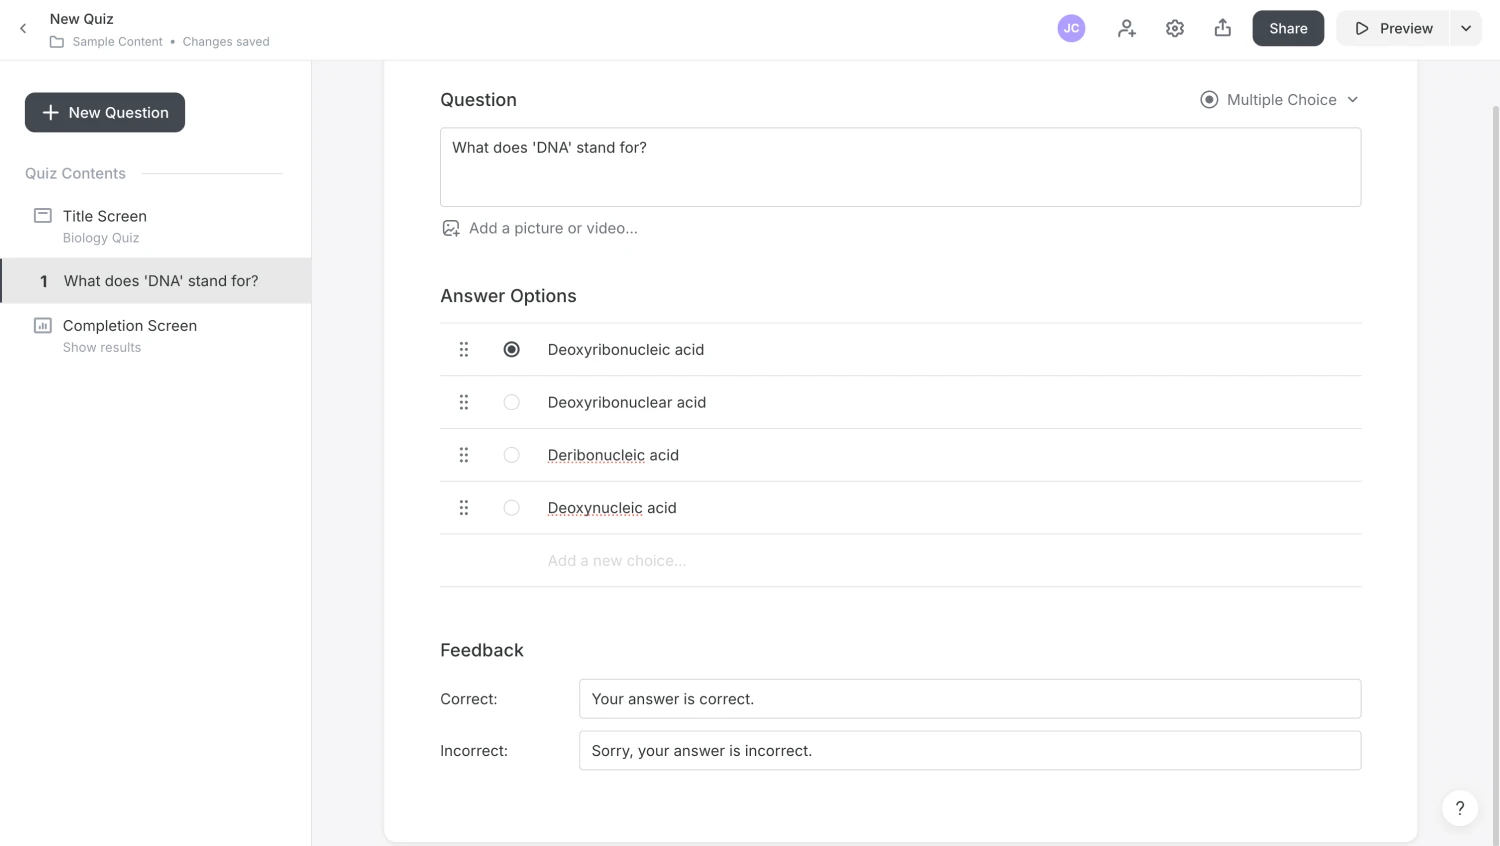Click the Share button
Screen dimensions: 1500x846
[1288, 28]
